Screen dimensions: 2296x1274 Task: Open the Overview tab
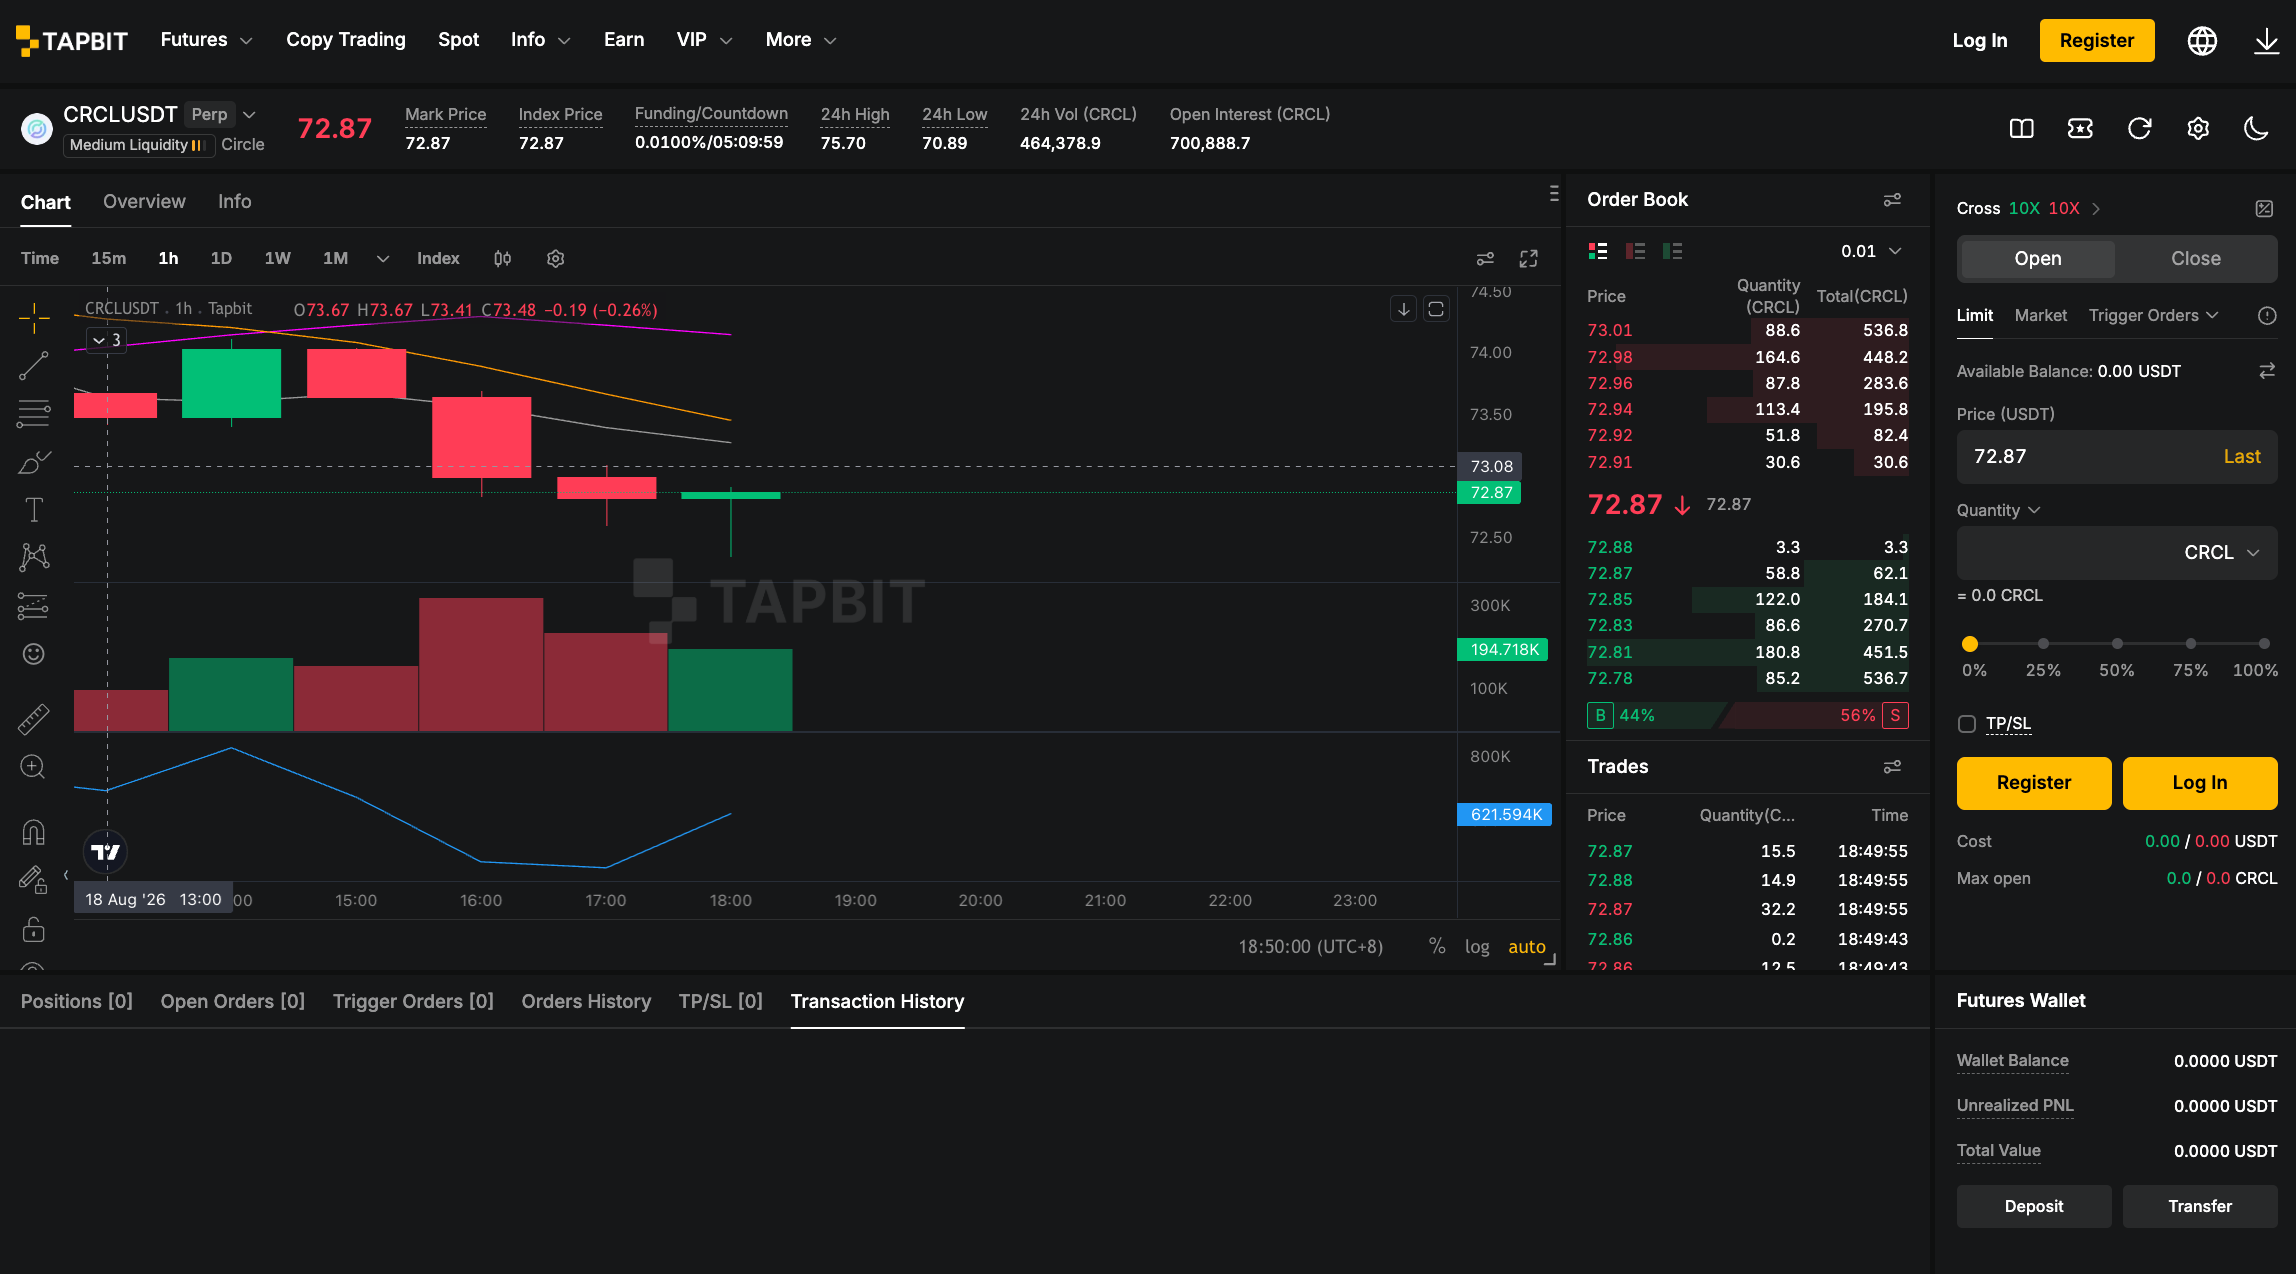click(x=144, y=202)
